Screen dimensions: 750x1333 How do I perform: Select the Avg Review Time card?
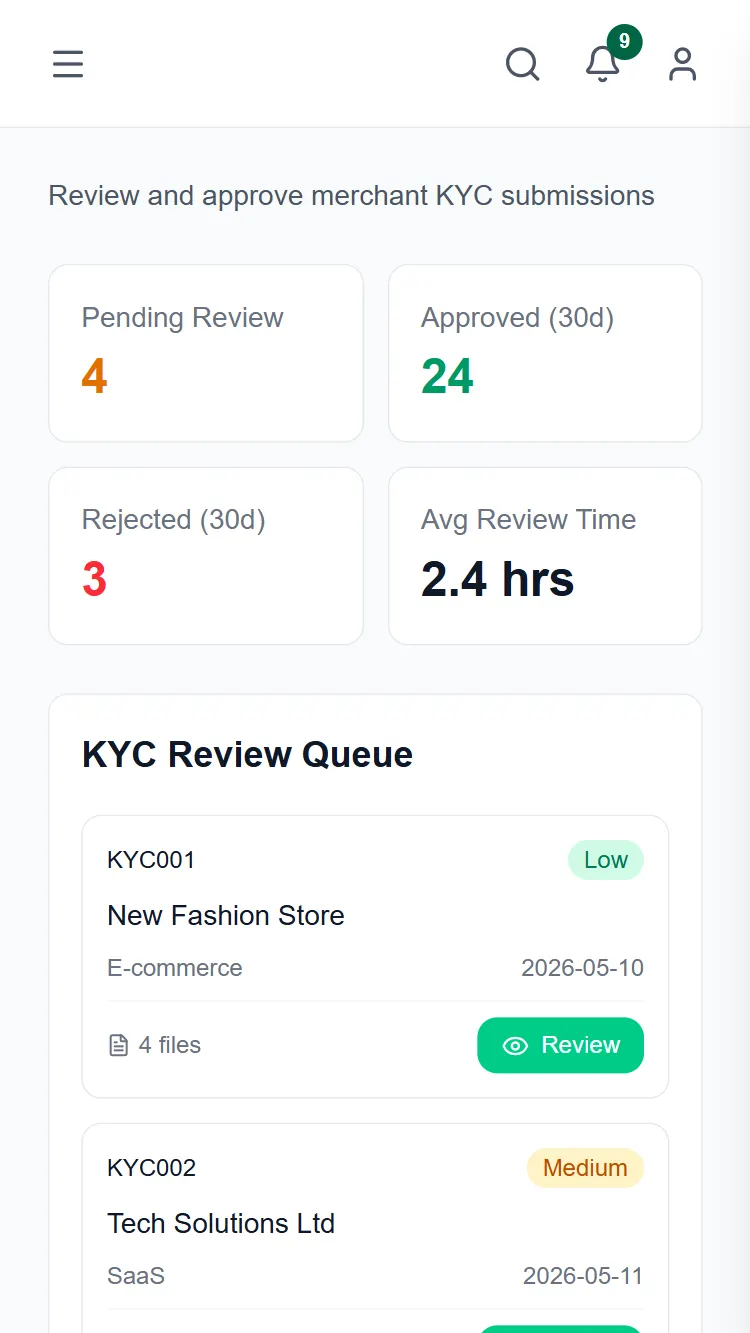click(545, 556)
